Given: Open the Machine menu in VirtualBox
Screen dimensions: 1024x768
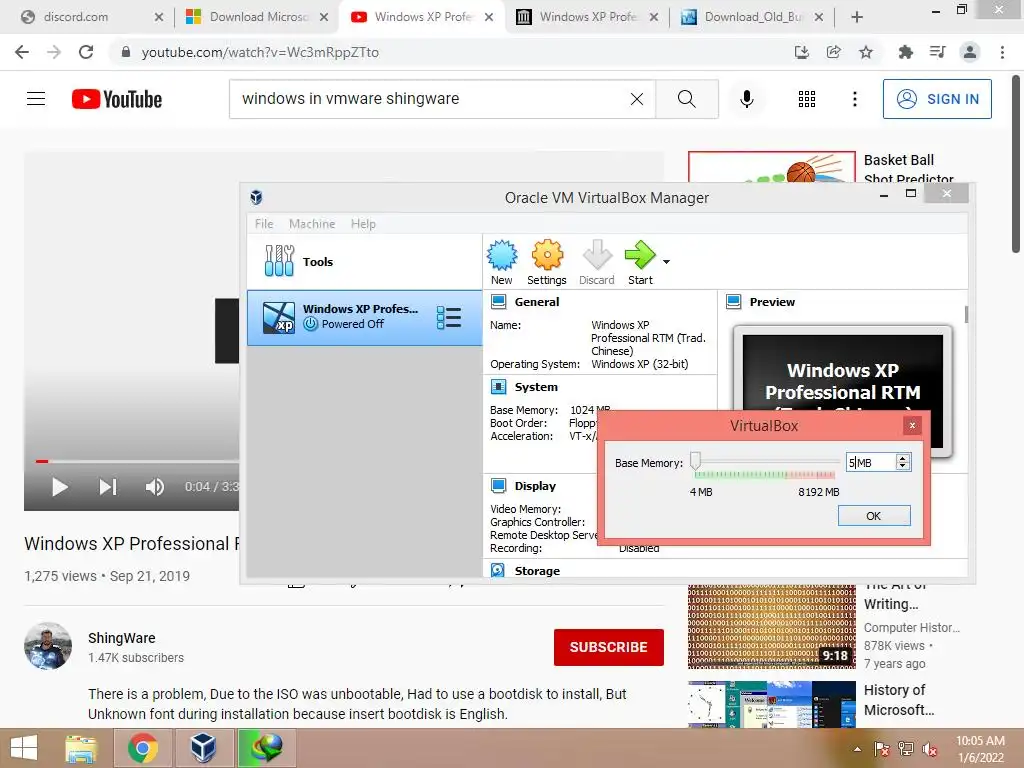Looking at the screenshot, I should (312, 224).
